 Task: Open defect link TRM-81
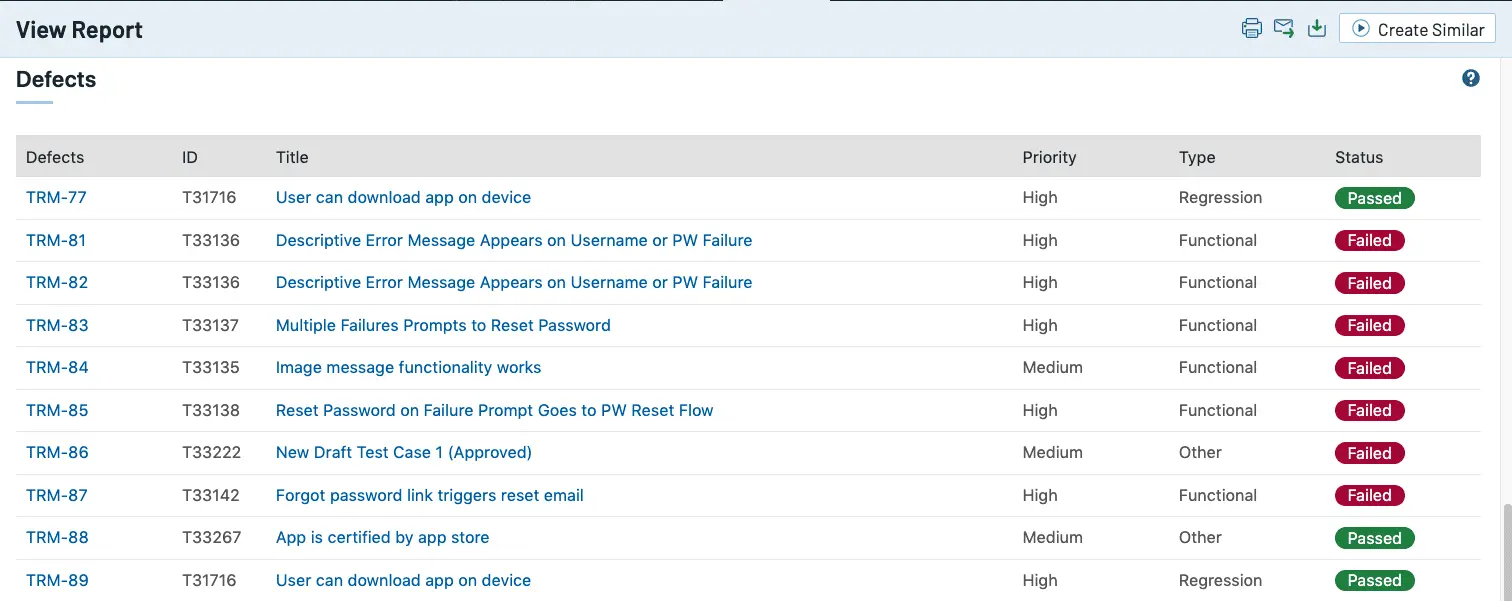pos(56,240)
